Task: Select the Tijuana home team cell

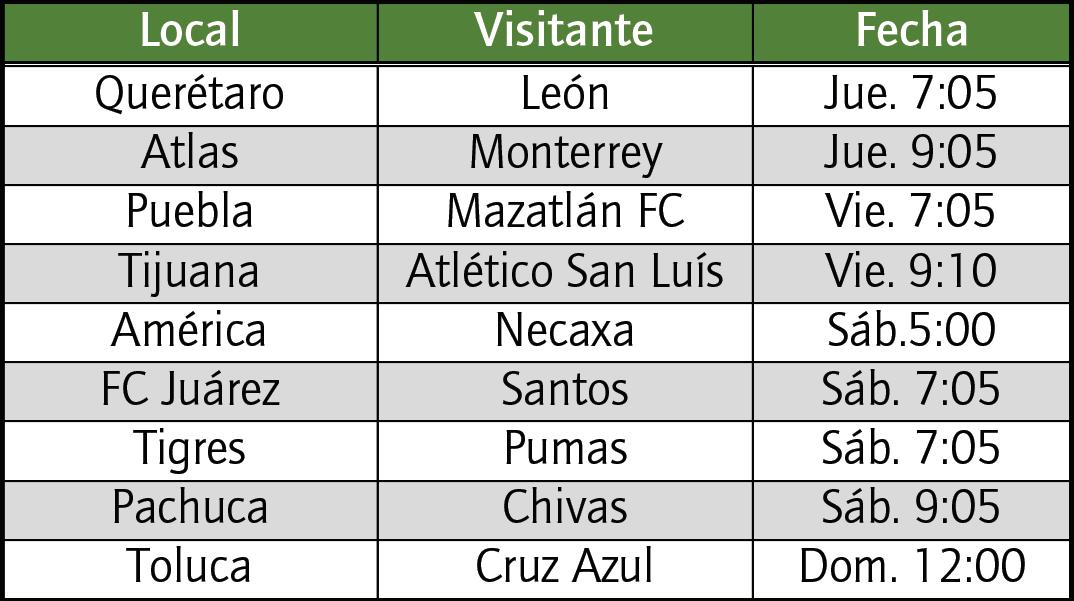Action: [x=190, y=273]
